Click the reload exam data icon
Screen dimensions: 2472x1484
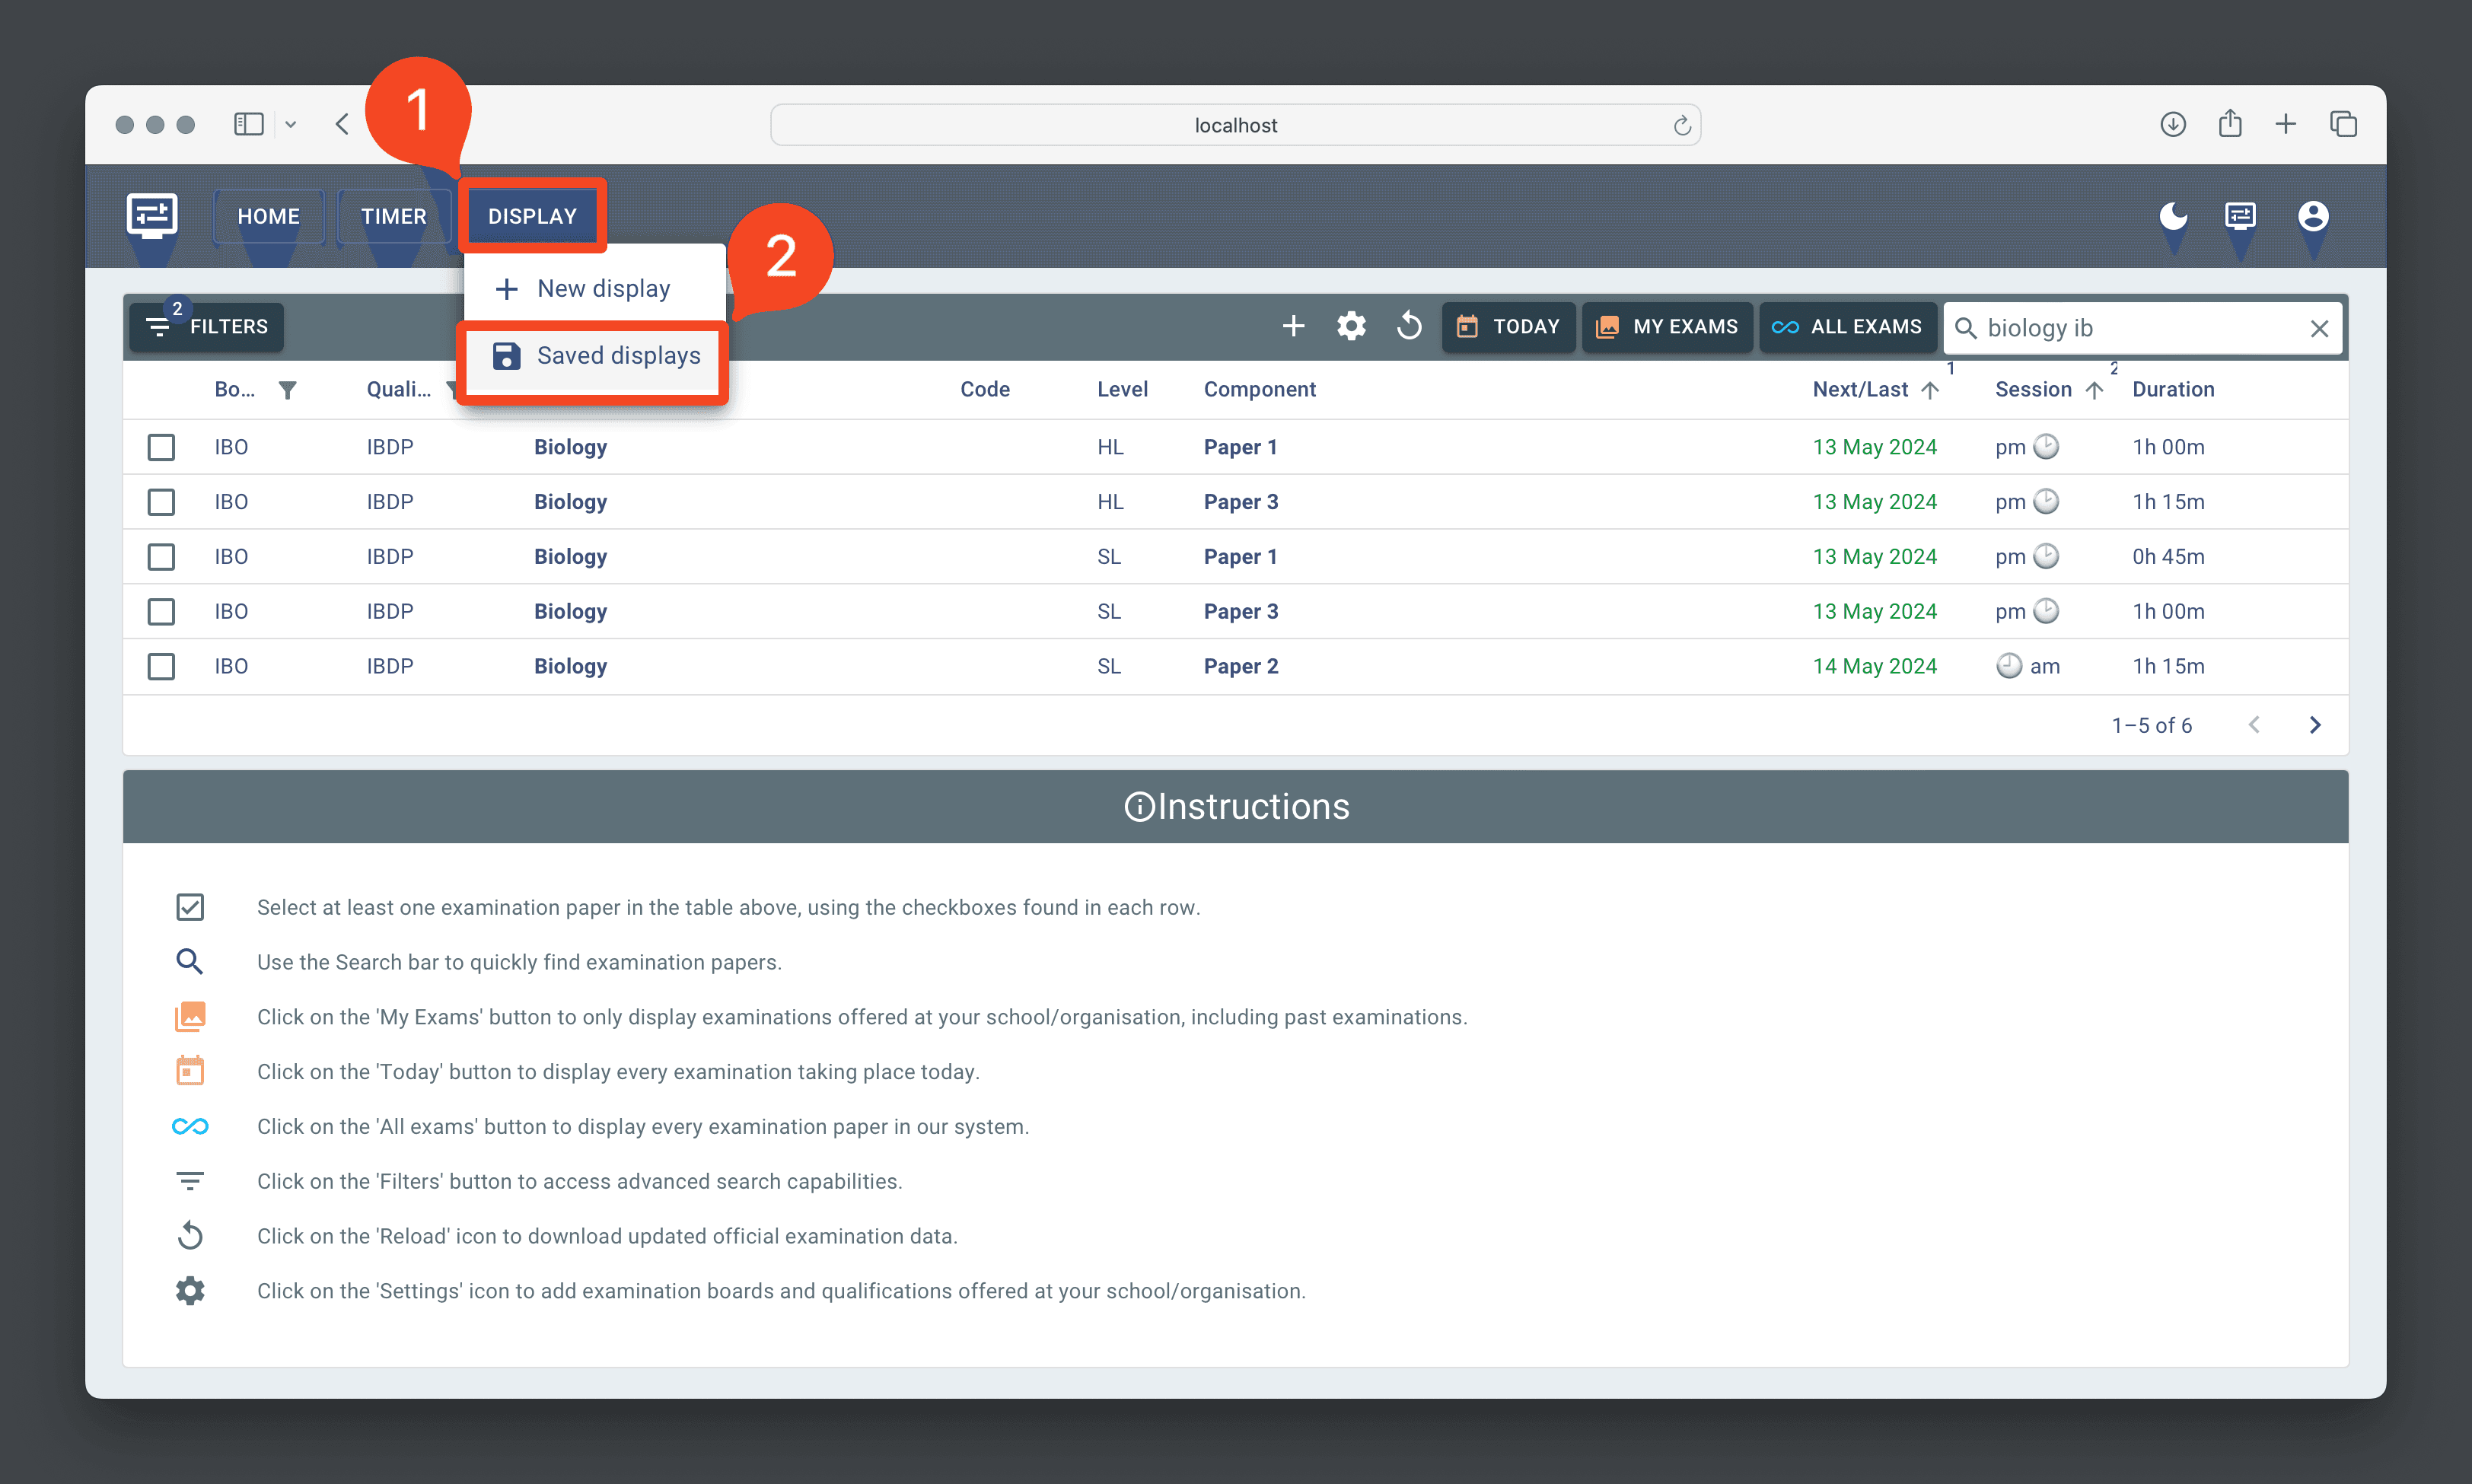pyautogui.click(x=1409, y=327)
